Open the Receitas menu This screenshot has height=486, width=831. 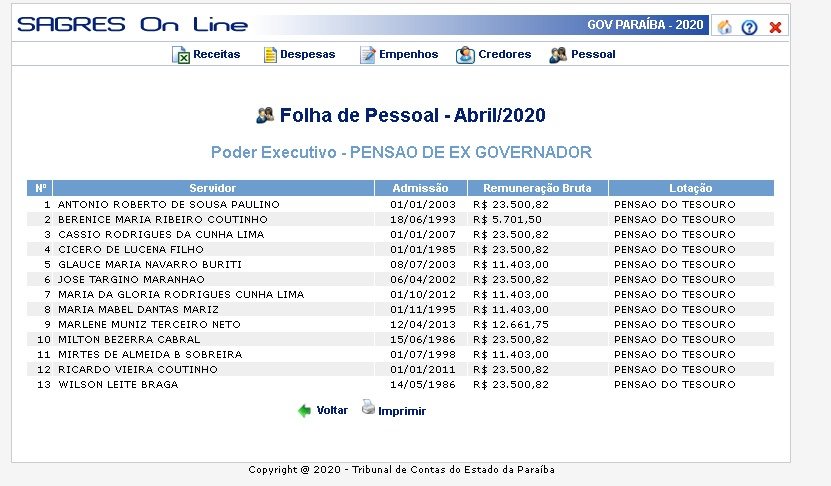click(217, 54)
